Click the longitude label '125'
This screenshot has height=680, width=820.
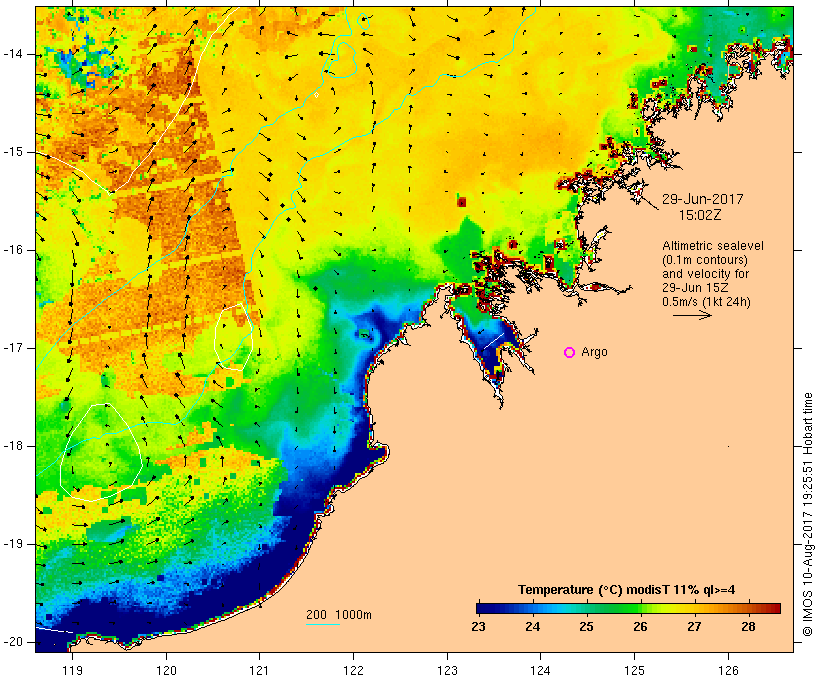(634, 671)
